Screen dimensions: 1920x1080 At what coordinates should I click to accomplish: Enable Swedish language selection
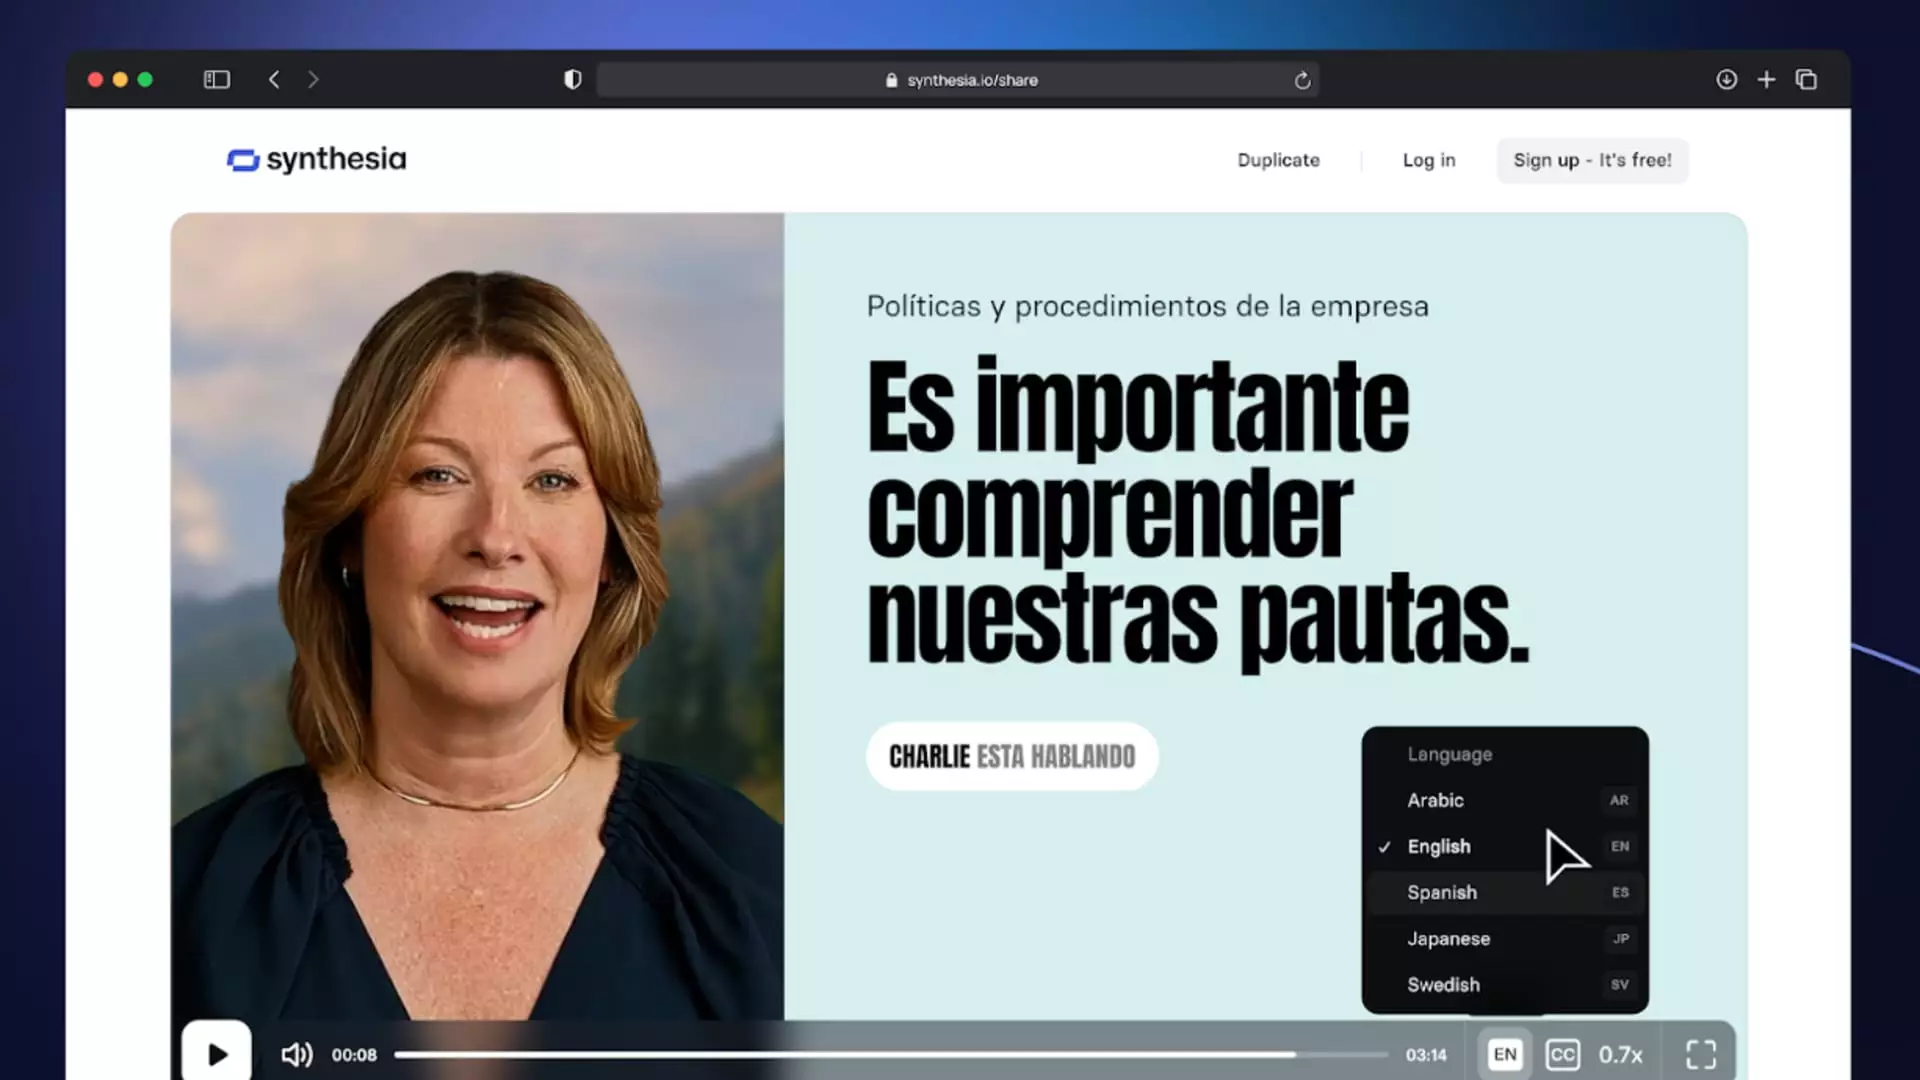tap(1443, 984)
